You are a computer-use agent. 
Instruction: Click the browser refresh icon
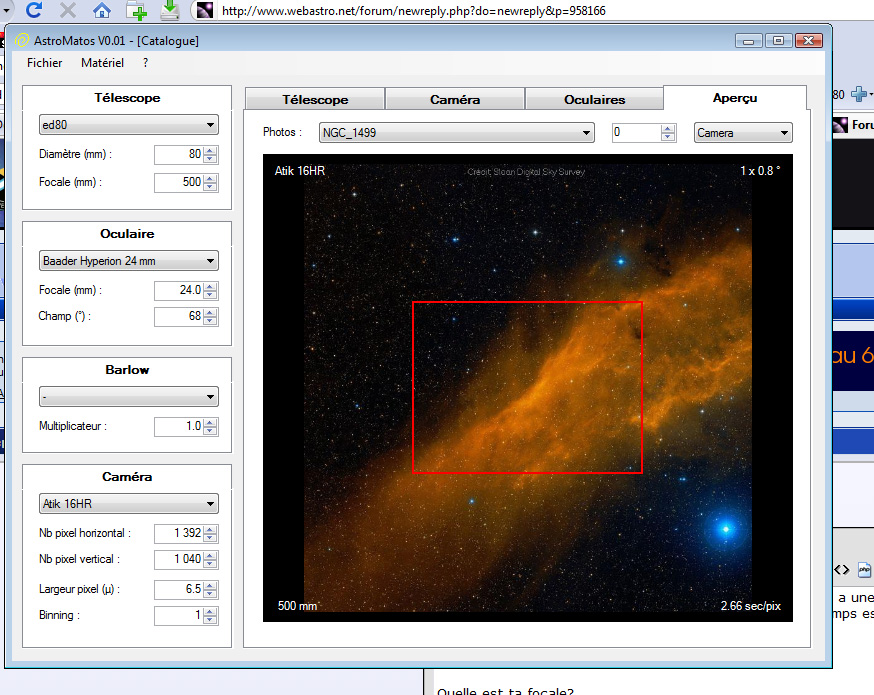34,9
